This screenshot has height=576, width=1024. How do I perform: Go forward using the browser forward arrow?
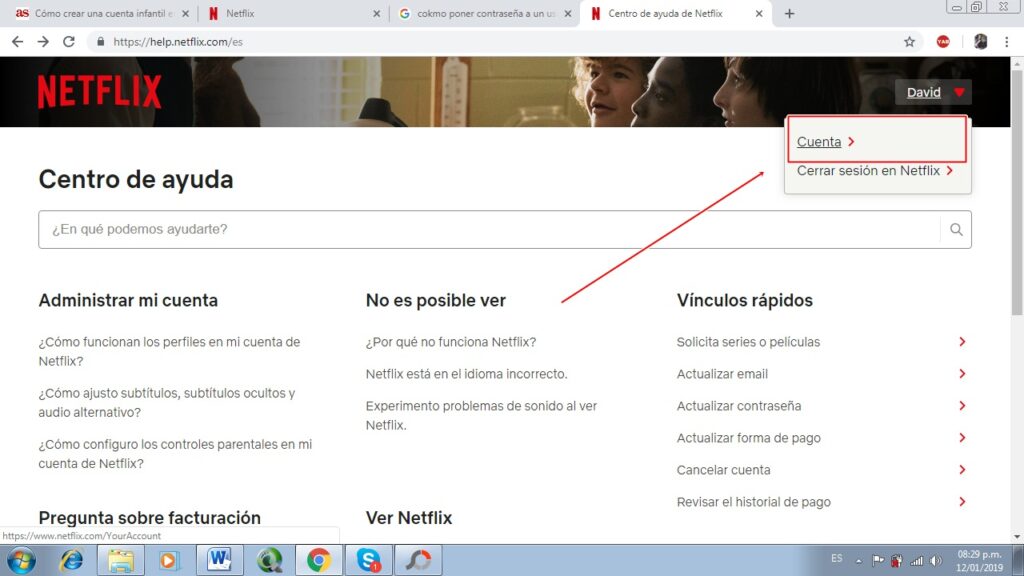43,42
